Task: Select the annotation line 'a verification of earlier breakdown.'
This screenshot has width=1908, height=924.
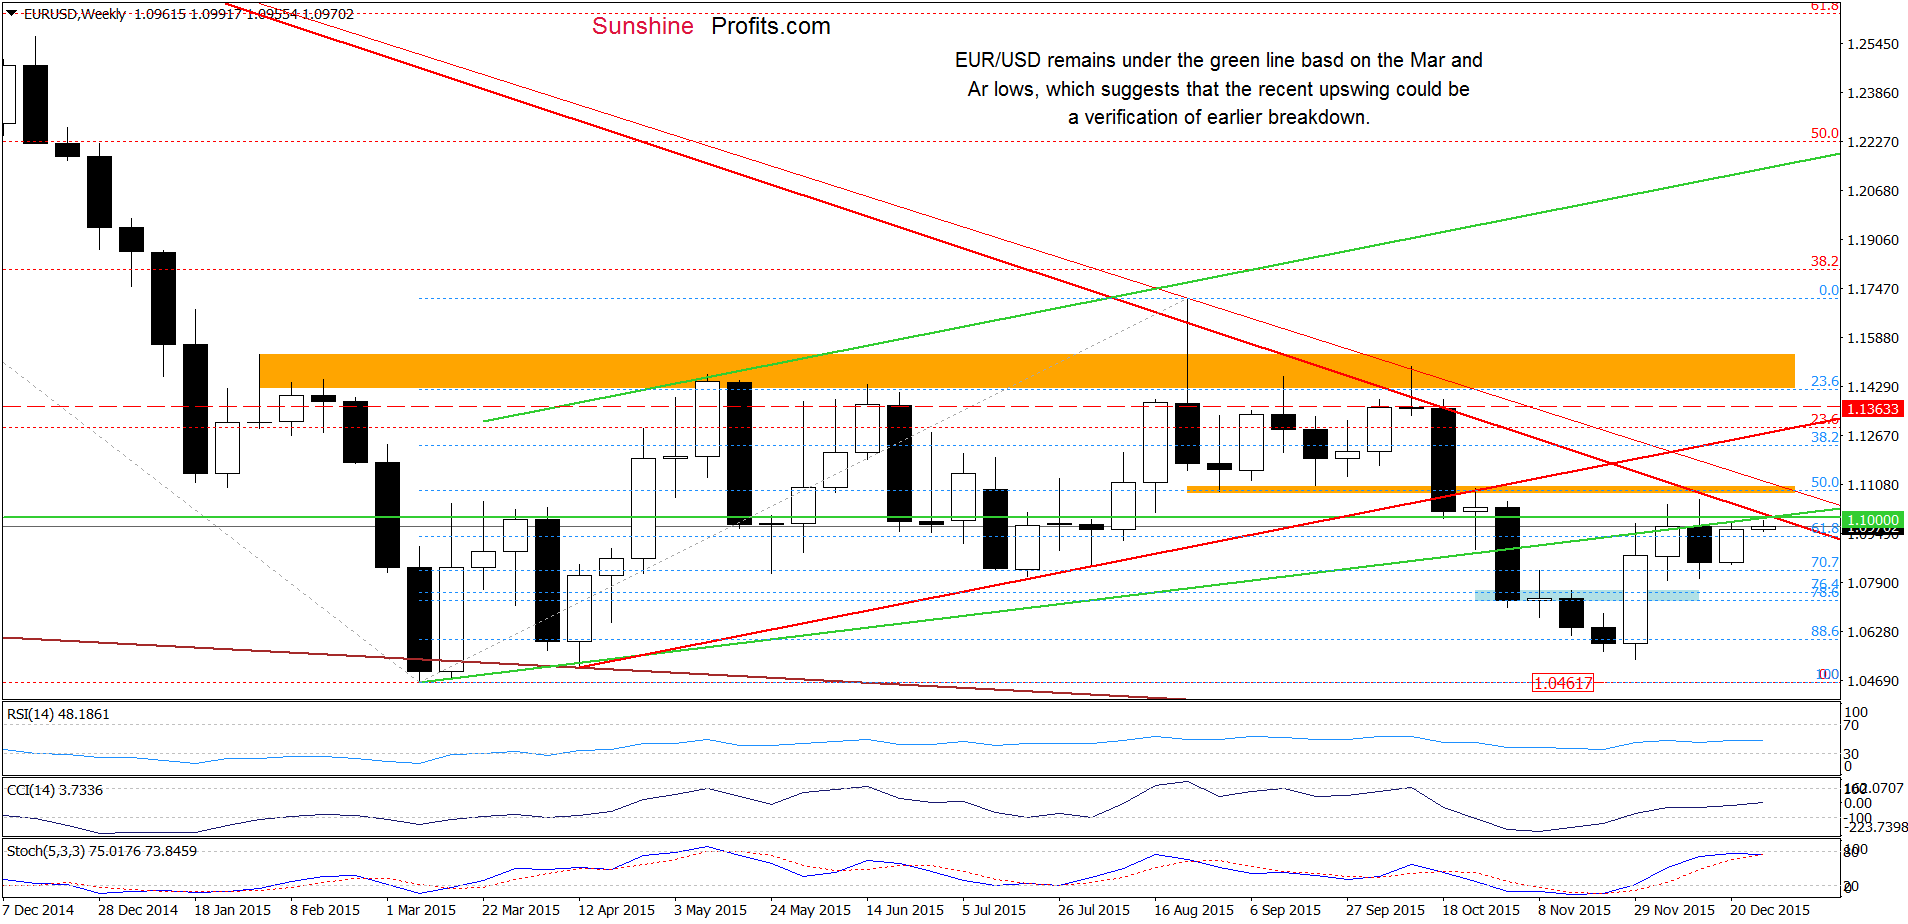Action: click(1218, 117)
